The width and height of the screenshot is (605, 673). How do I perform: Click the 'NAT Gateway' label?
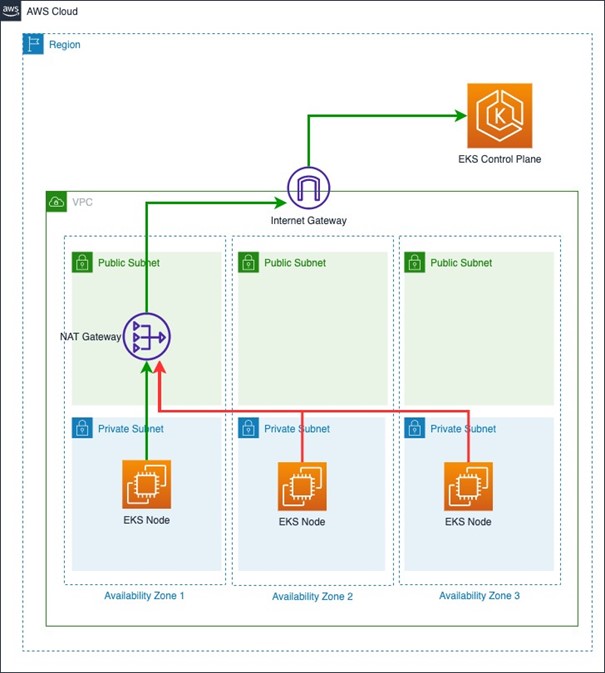(x=91, y=336)
